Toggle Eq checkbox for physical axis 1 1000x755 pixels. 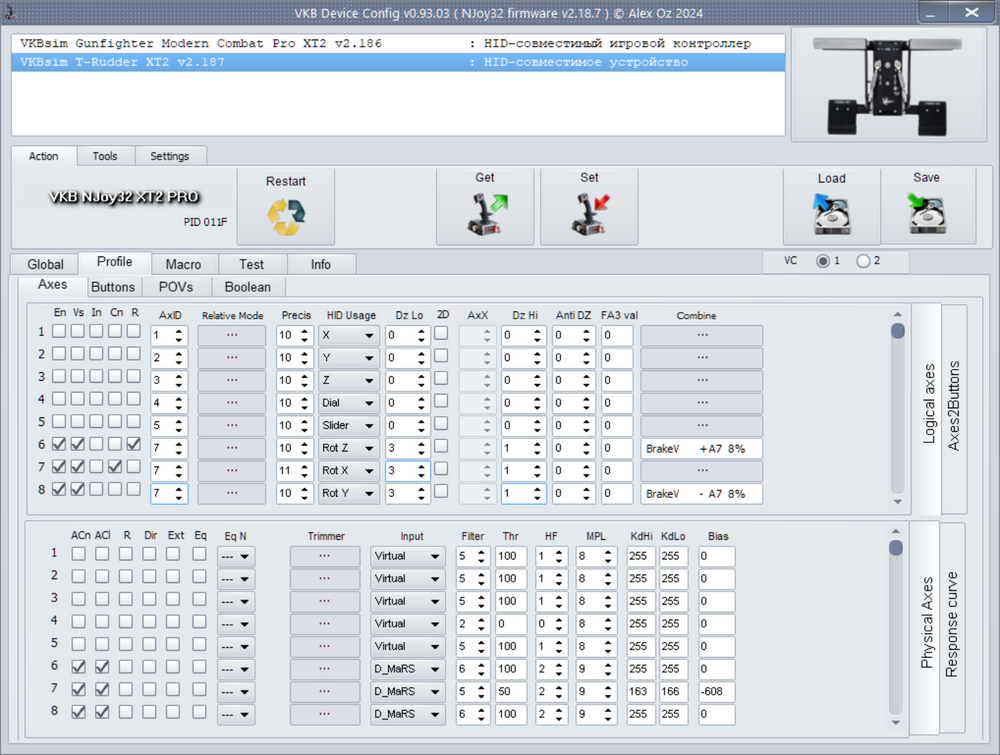(x=200, y=554)
